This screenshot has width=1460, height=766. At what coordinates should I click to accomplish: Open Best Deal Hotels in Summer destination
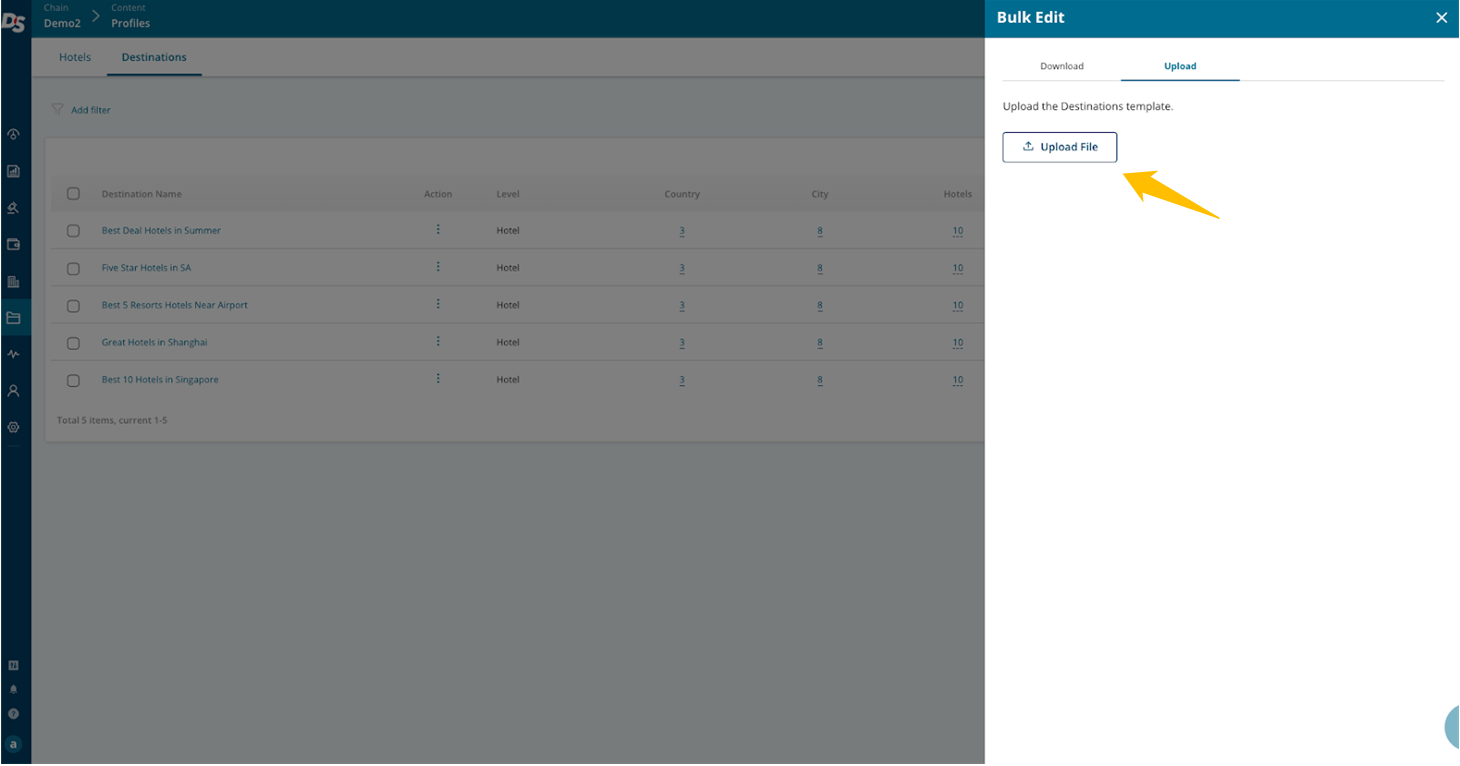pos(161,231)
